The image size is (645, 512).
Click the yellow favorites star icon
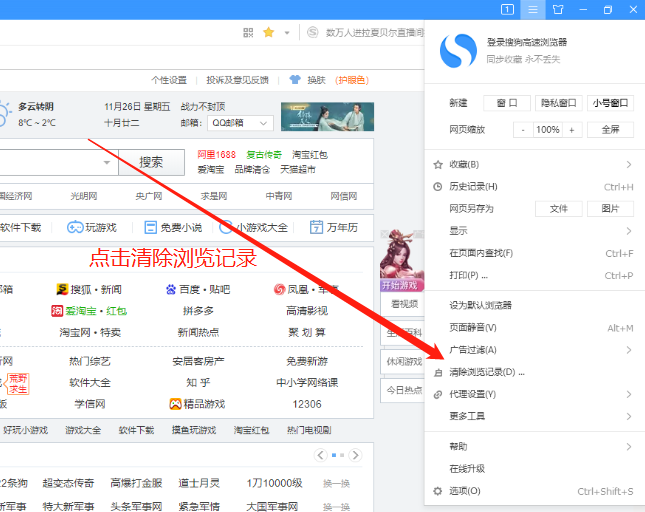coord(269,32)
